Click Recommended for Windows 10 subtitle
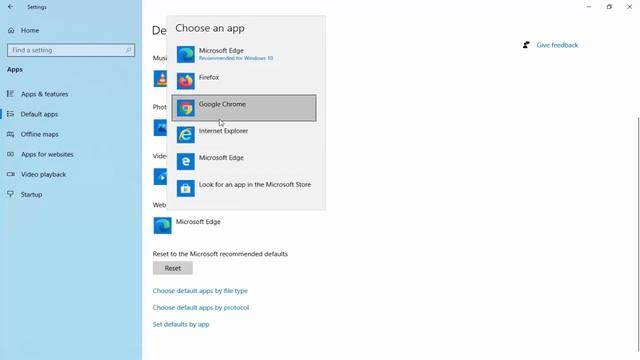640x360 pixels. (x=236, y=58)
